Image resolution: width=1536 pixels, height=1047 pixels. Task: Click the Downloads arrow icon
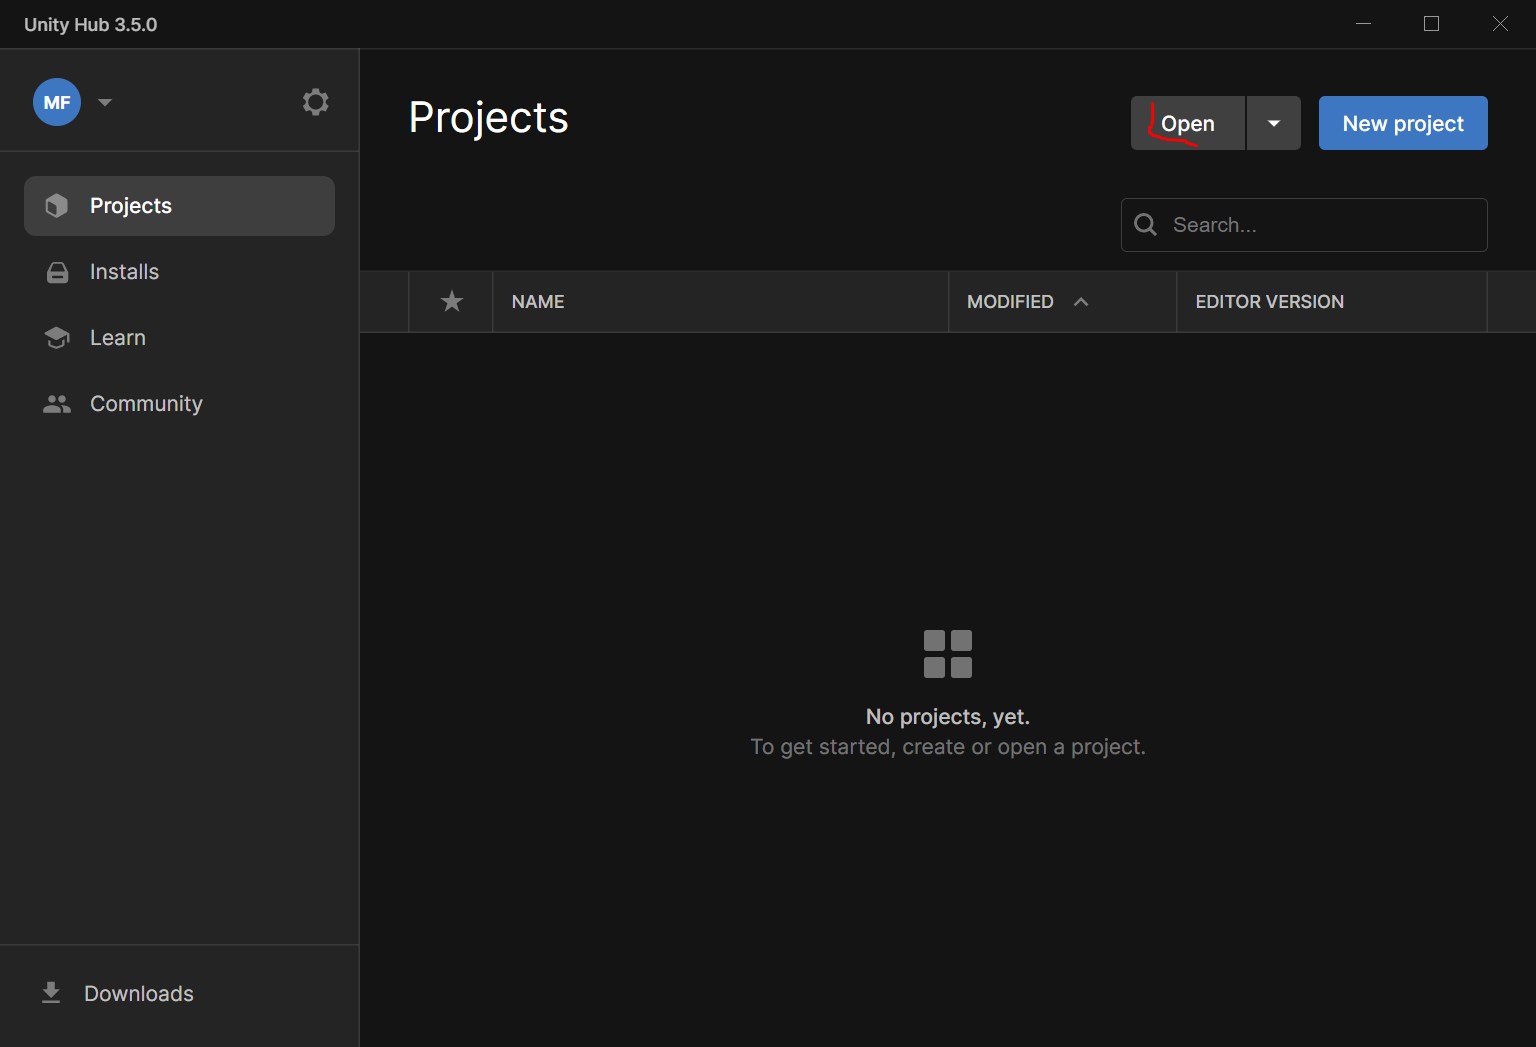[x=51, y=992]
